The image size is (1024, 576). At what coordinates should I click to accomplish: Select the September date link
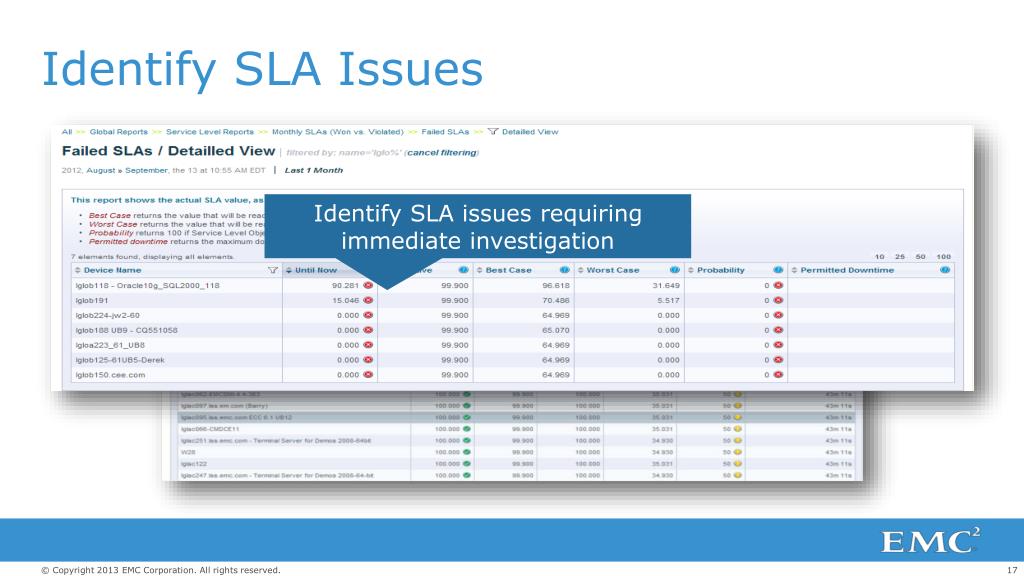coord(146,170)
